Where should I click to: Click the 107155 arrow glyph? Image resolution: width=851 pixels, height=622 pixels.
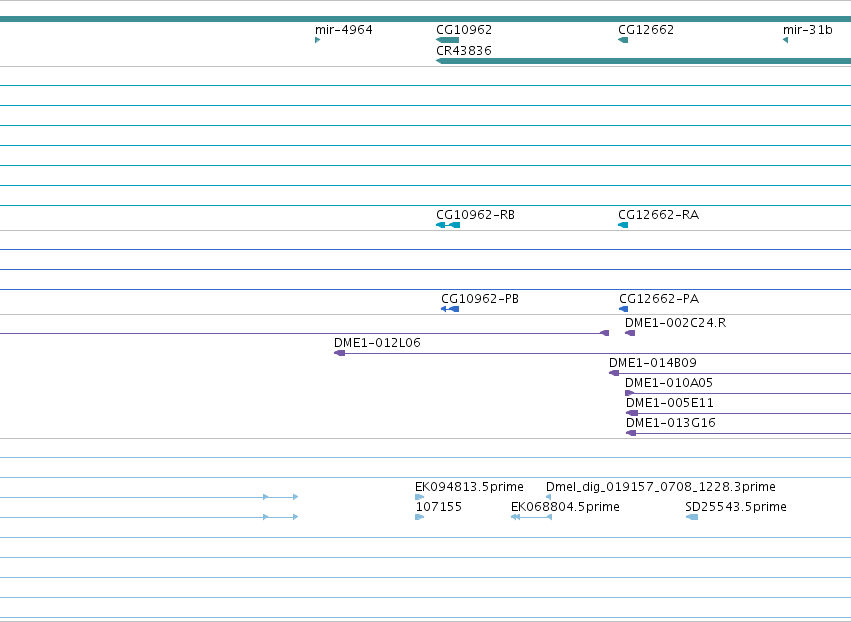tap(420, 517)
